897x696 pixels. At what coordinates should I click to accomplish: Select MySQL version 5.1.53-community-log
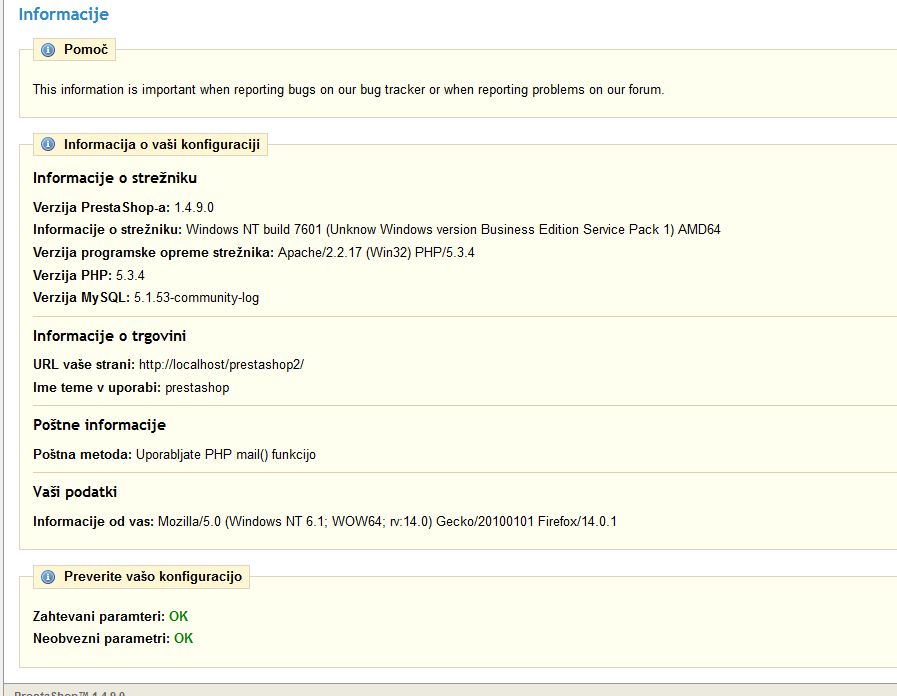pyautogui.click(x=196, y=298)
